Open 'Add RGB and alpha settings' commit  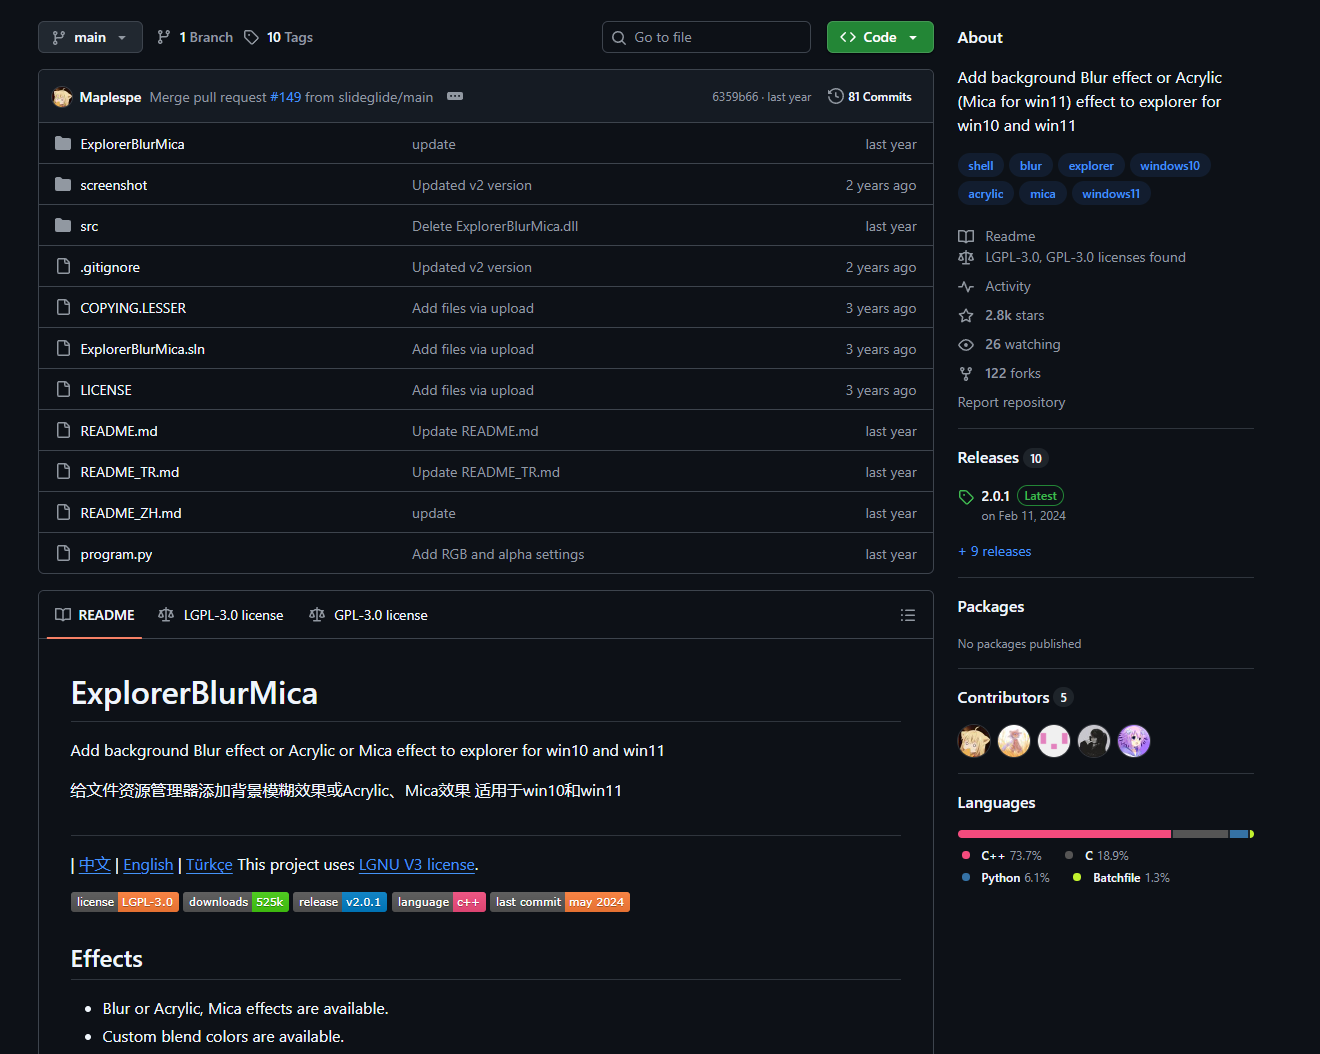[498, 554]
